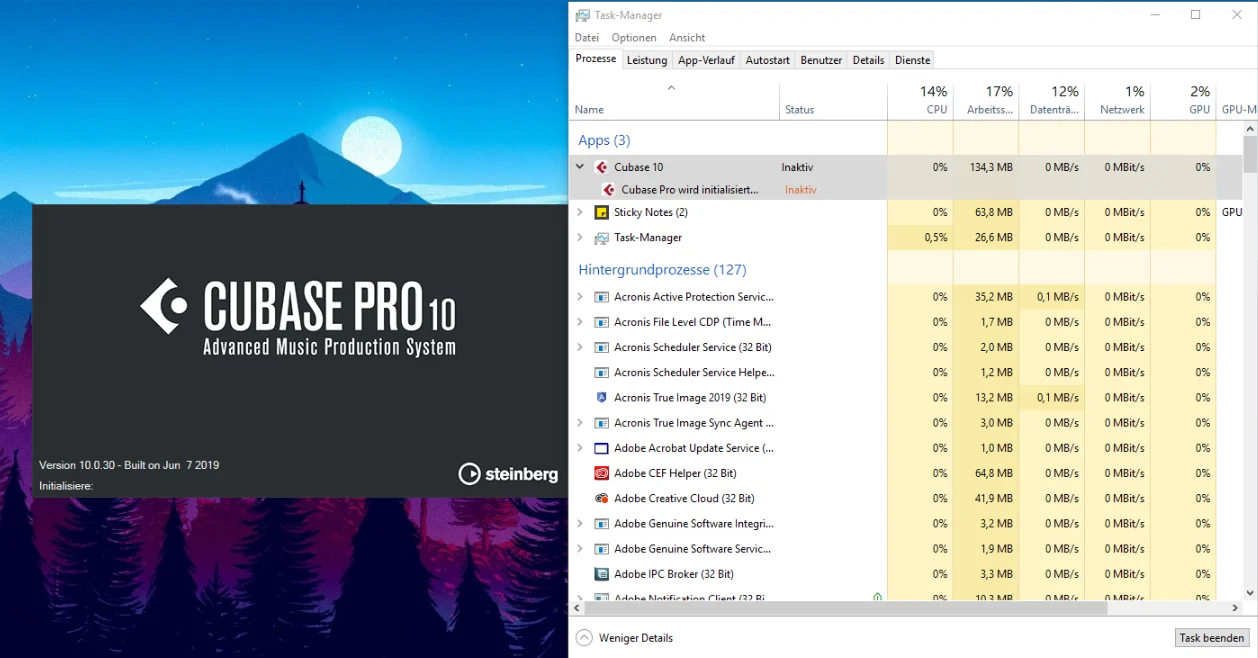The height and width of the screenshot is (658, 1258).
Task: Switch to the Benutzer tab
Action: [821, 60]
